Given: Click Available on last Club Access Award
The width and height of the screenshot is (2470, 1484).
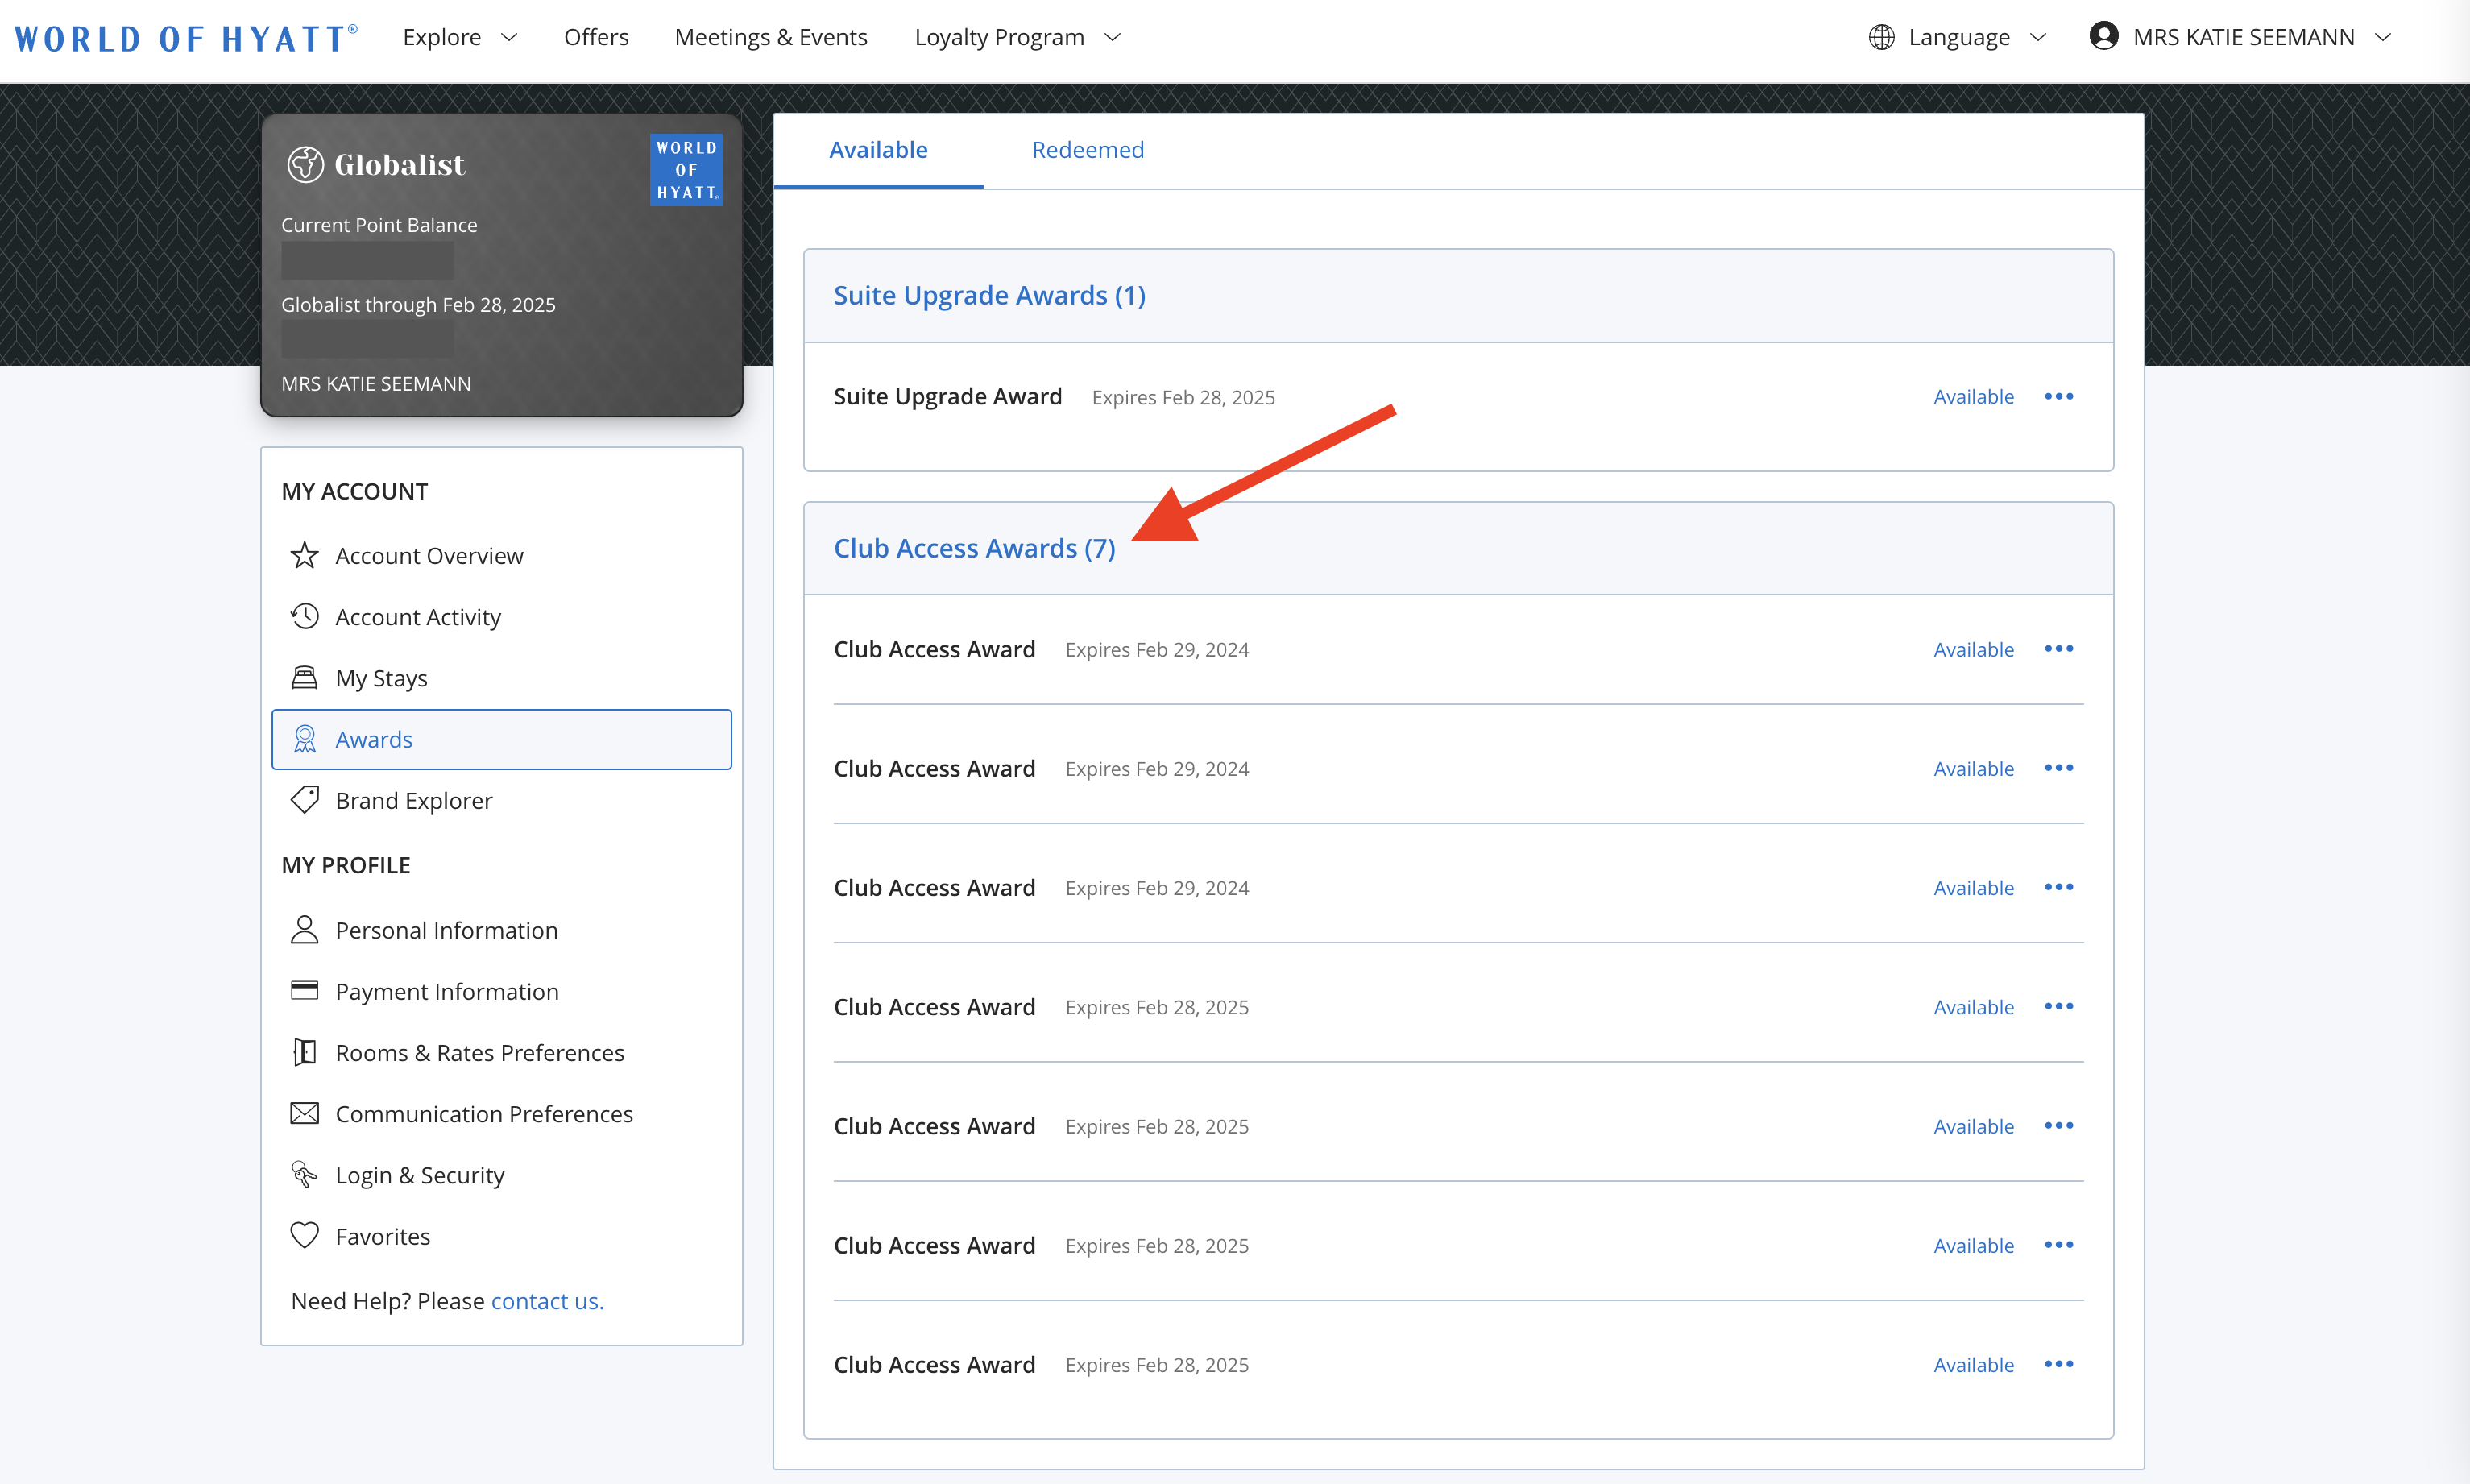Looking at the screenshot, I should [x=1973, y=1364].
